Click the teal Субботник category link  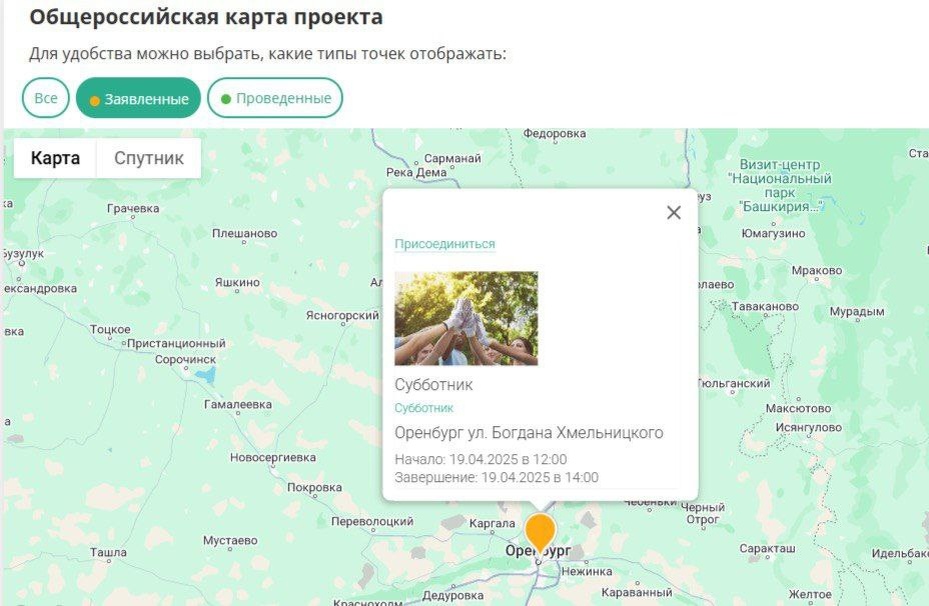[x=424, y=408]
